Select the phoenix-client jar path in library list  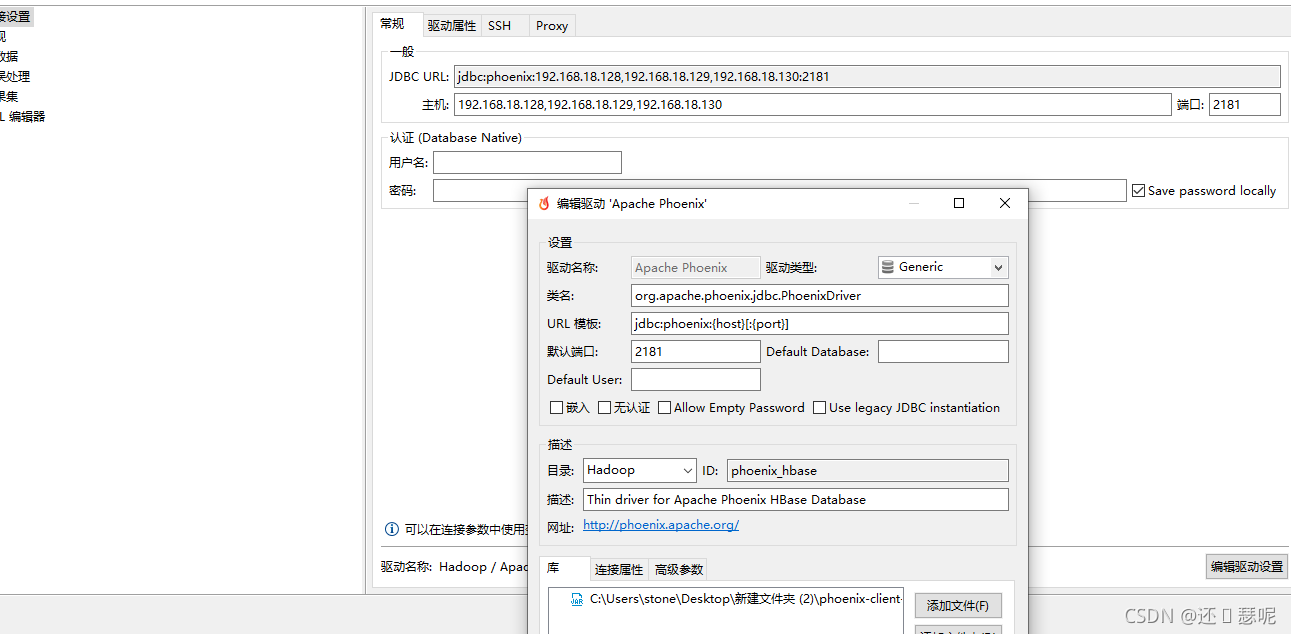pos(746,599)
